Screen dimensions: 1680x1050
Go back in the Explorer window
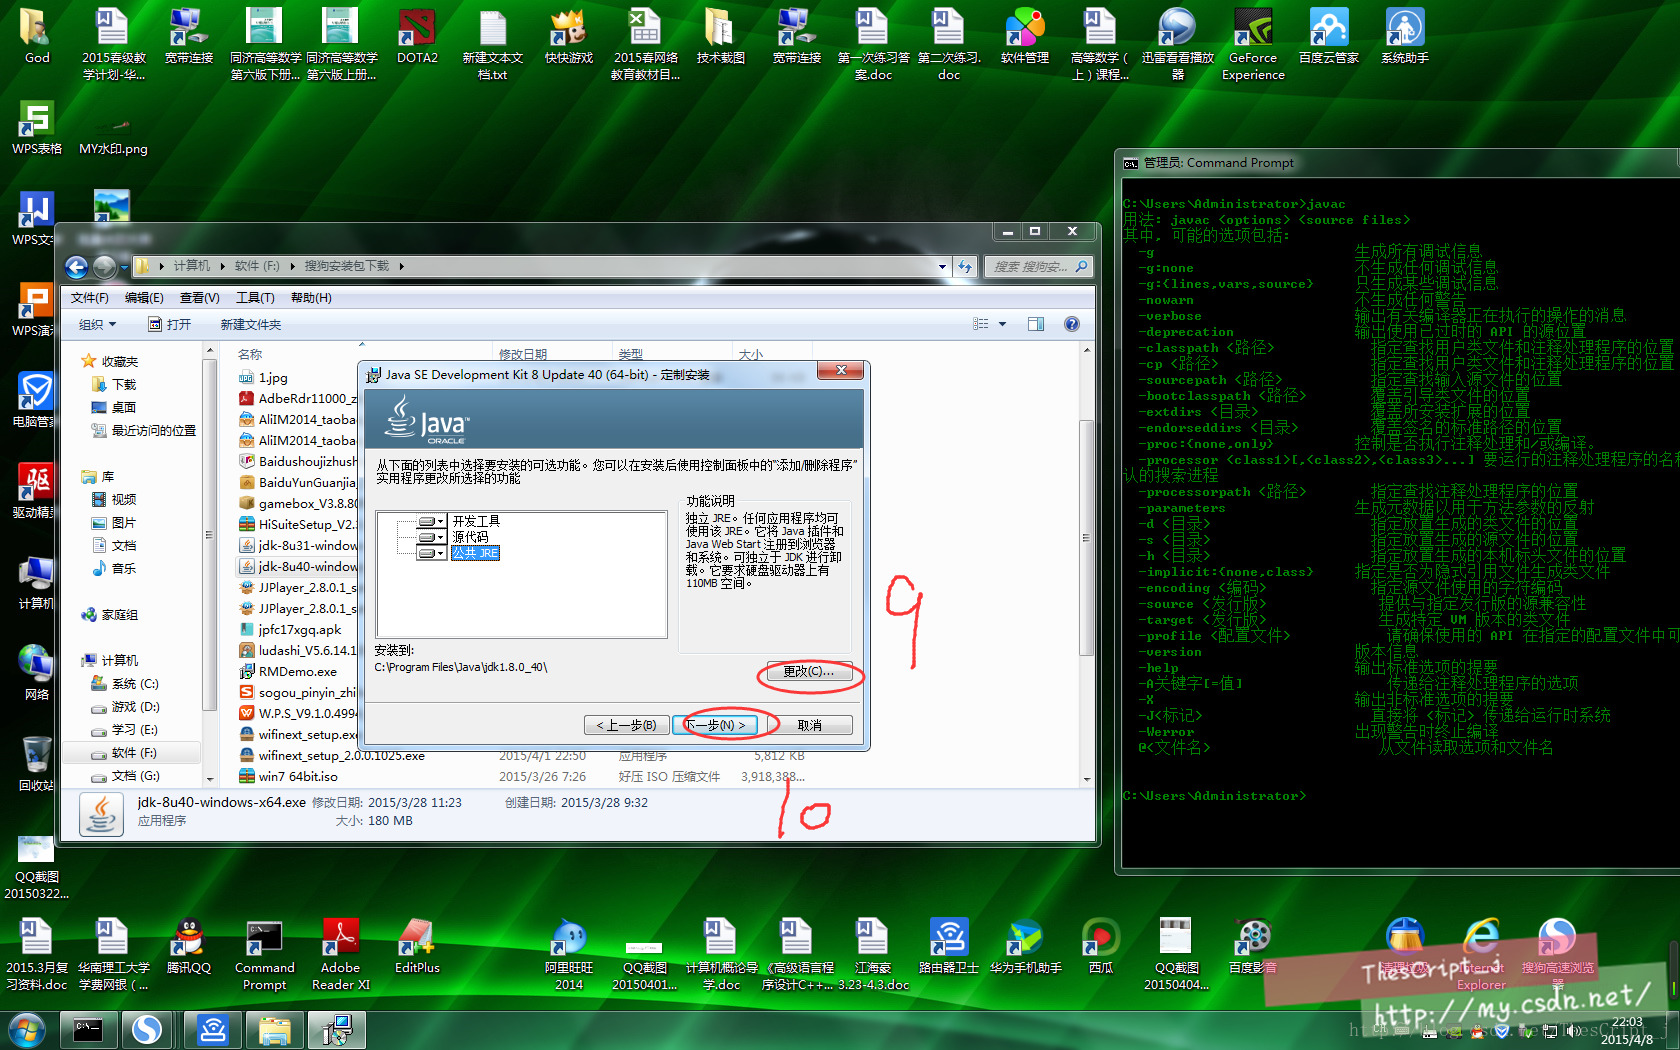click(x=77, y=266)
